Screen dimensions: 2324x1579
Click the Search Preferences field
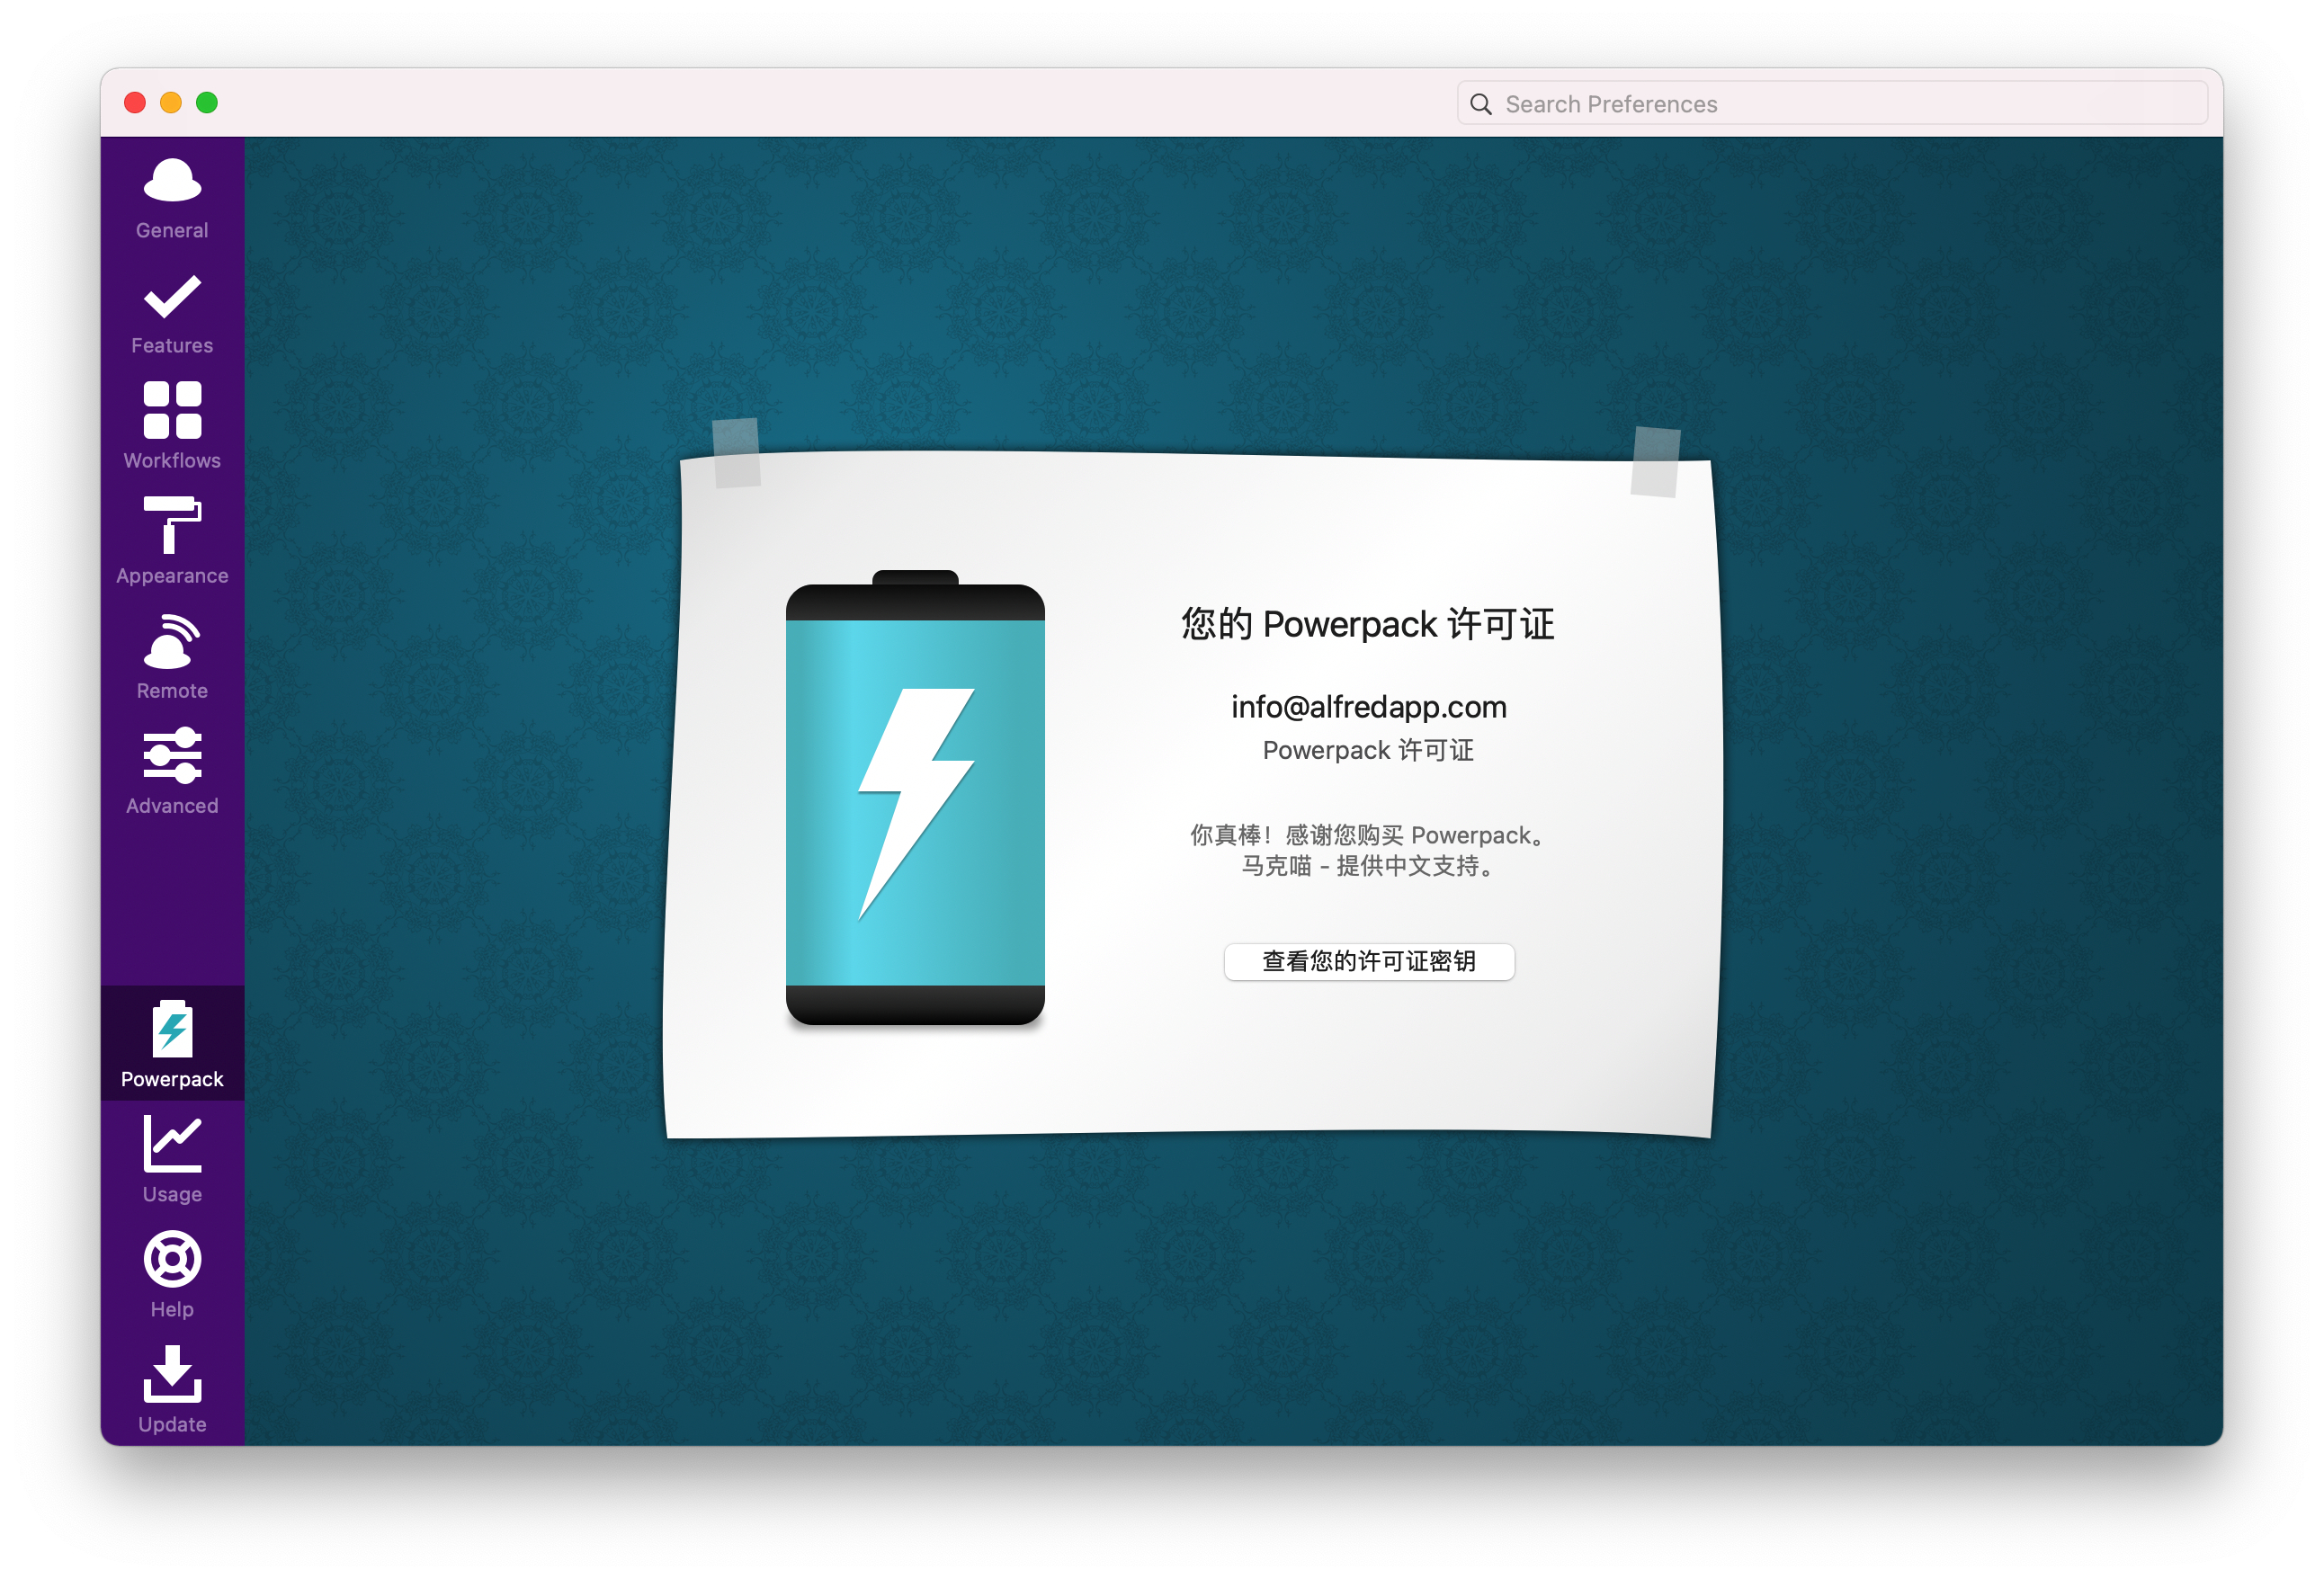[1832, 104]
